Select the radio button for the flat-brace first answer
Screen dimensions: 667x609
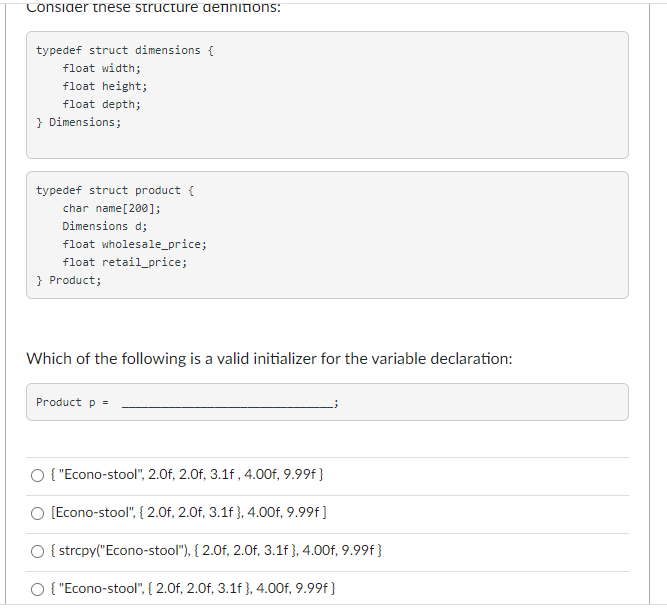[37, 475]
